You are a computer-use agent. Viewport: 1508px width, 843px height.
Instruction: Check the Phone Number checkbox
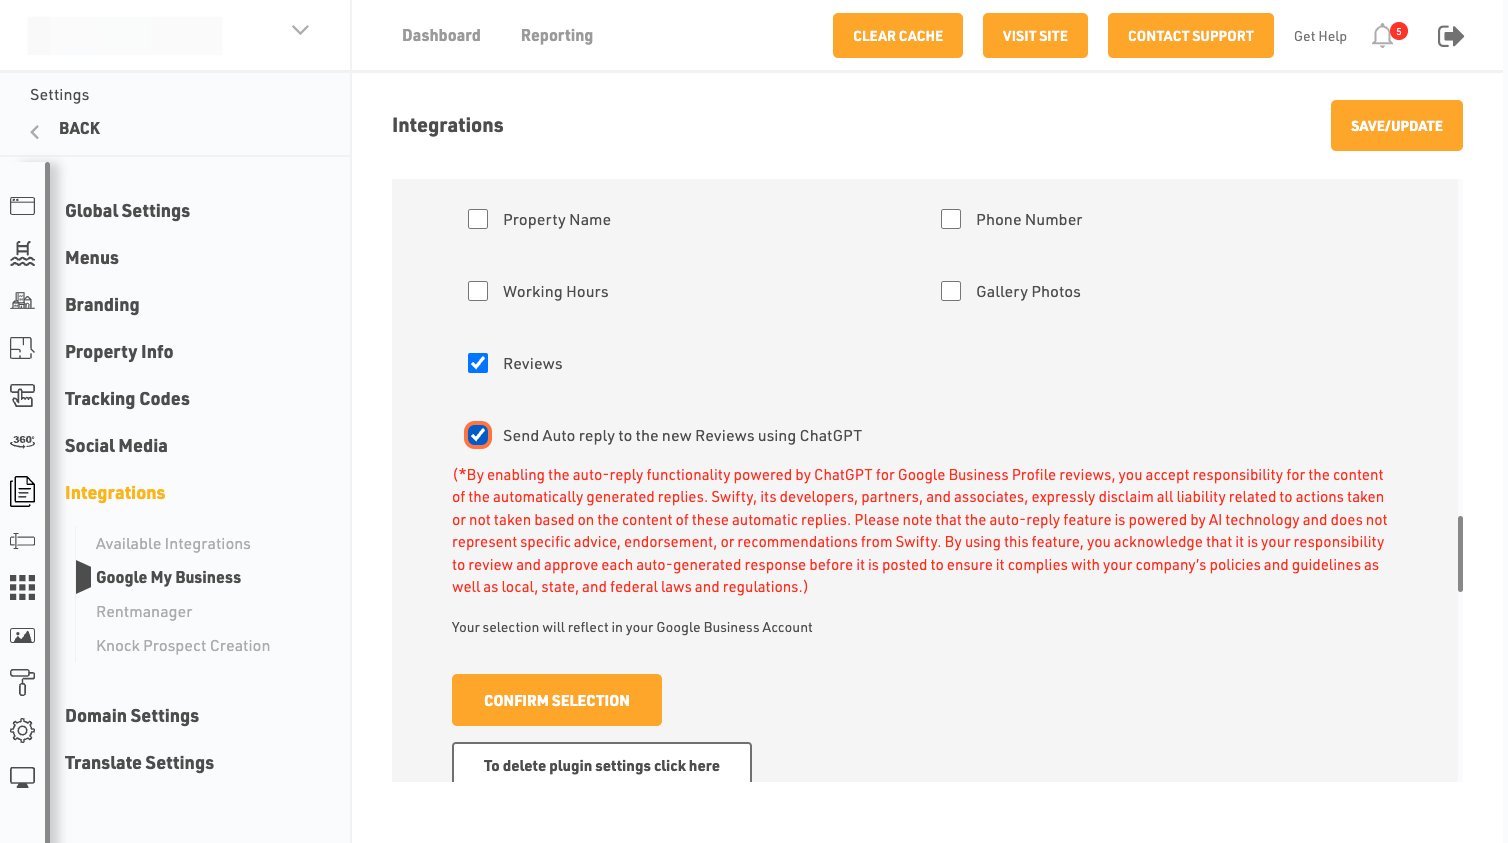951,219
